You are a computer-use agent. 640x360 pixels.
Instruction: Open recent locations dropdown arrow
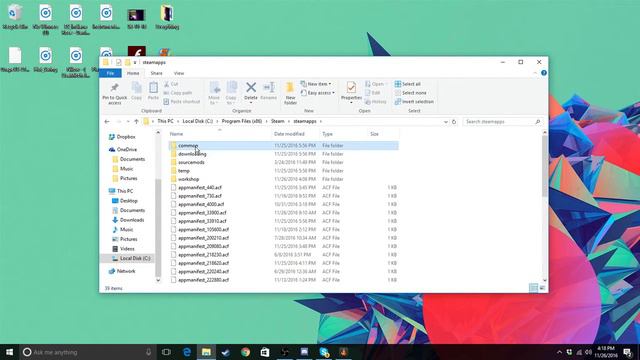click(x=128, y=122)
